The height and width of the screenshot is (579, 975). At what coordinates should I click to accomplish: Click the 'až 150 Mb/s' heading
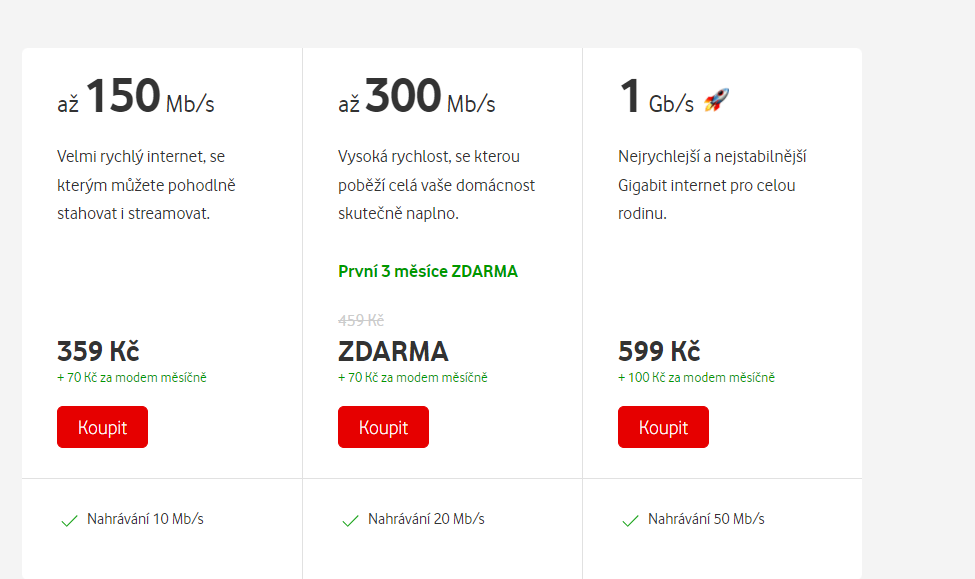coord(136,96)
